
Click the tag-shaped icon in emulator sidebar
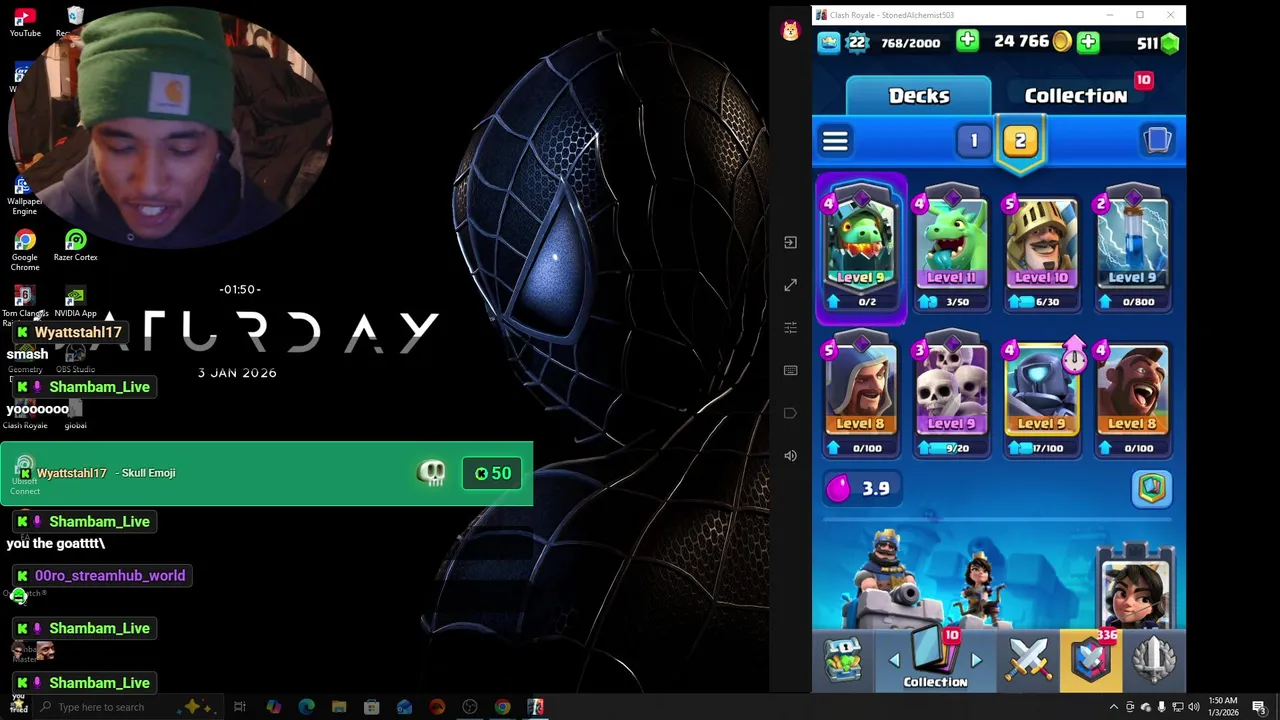(790, 413)
